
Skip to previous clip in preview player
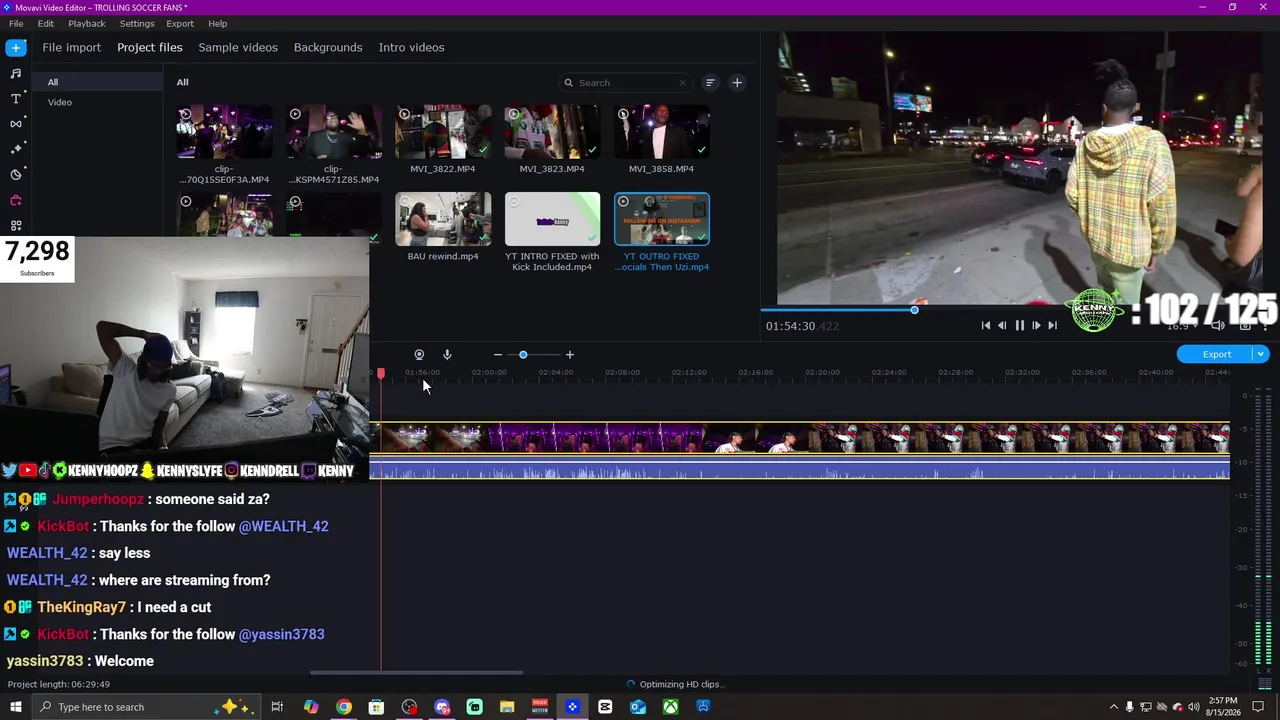(x=986, y=325)
